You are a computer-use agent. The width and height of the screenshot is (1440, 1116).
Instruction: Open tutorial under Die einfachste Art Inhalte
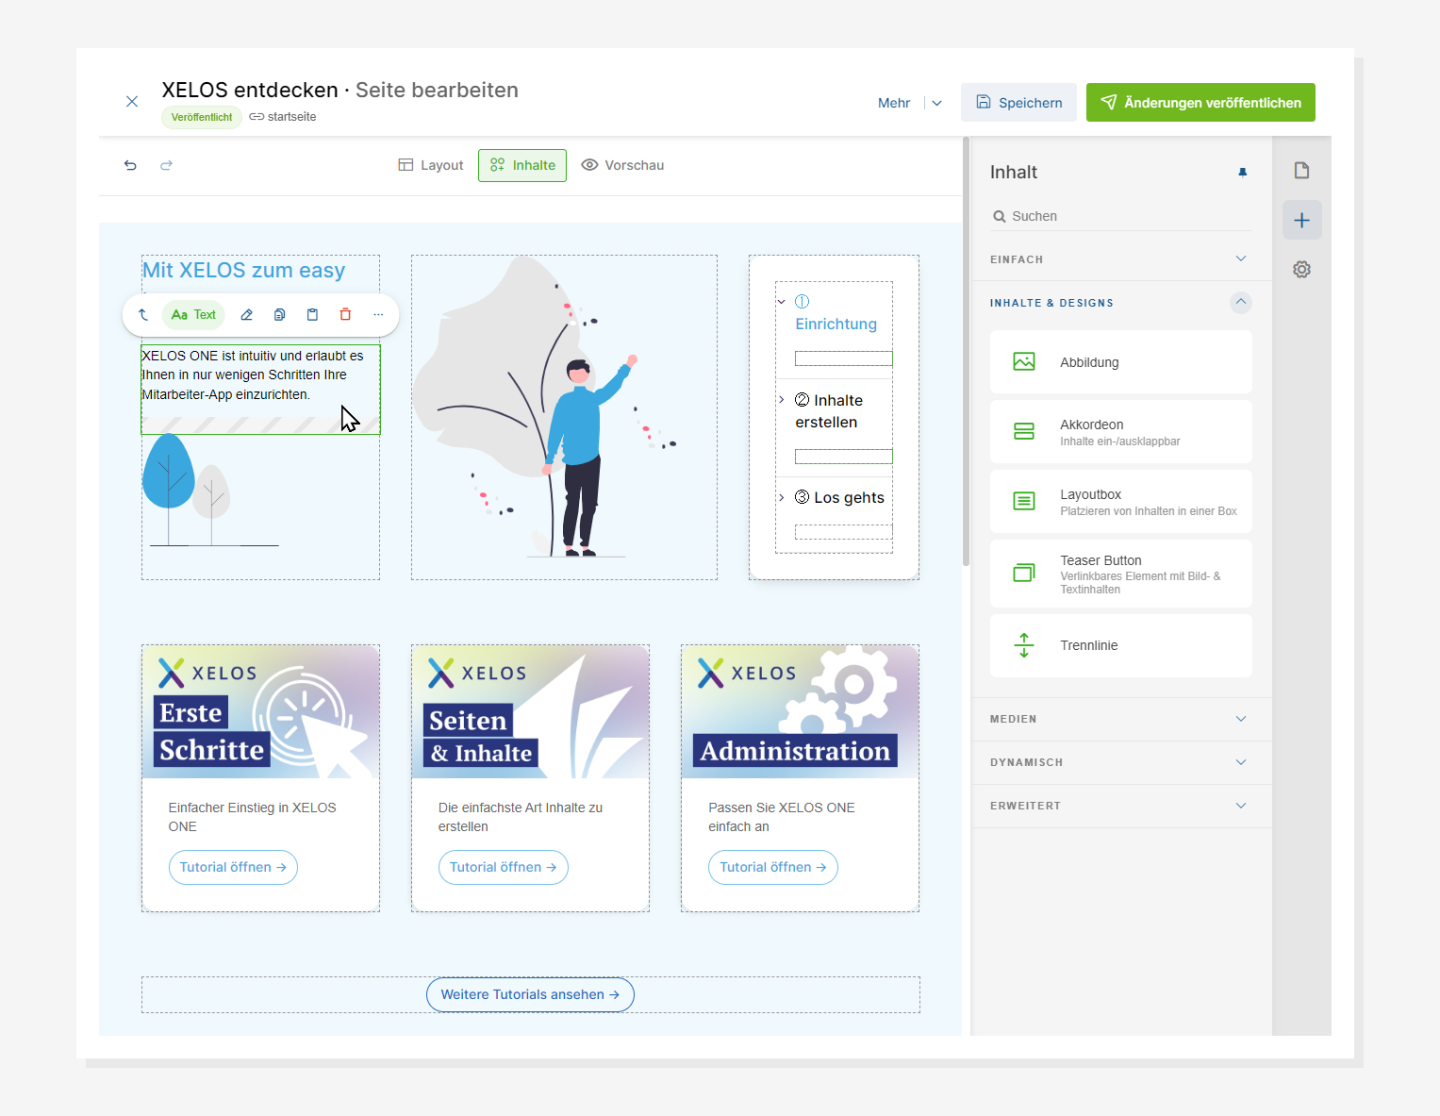pyautogui.click(x=503, y=867)
